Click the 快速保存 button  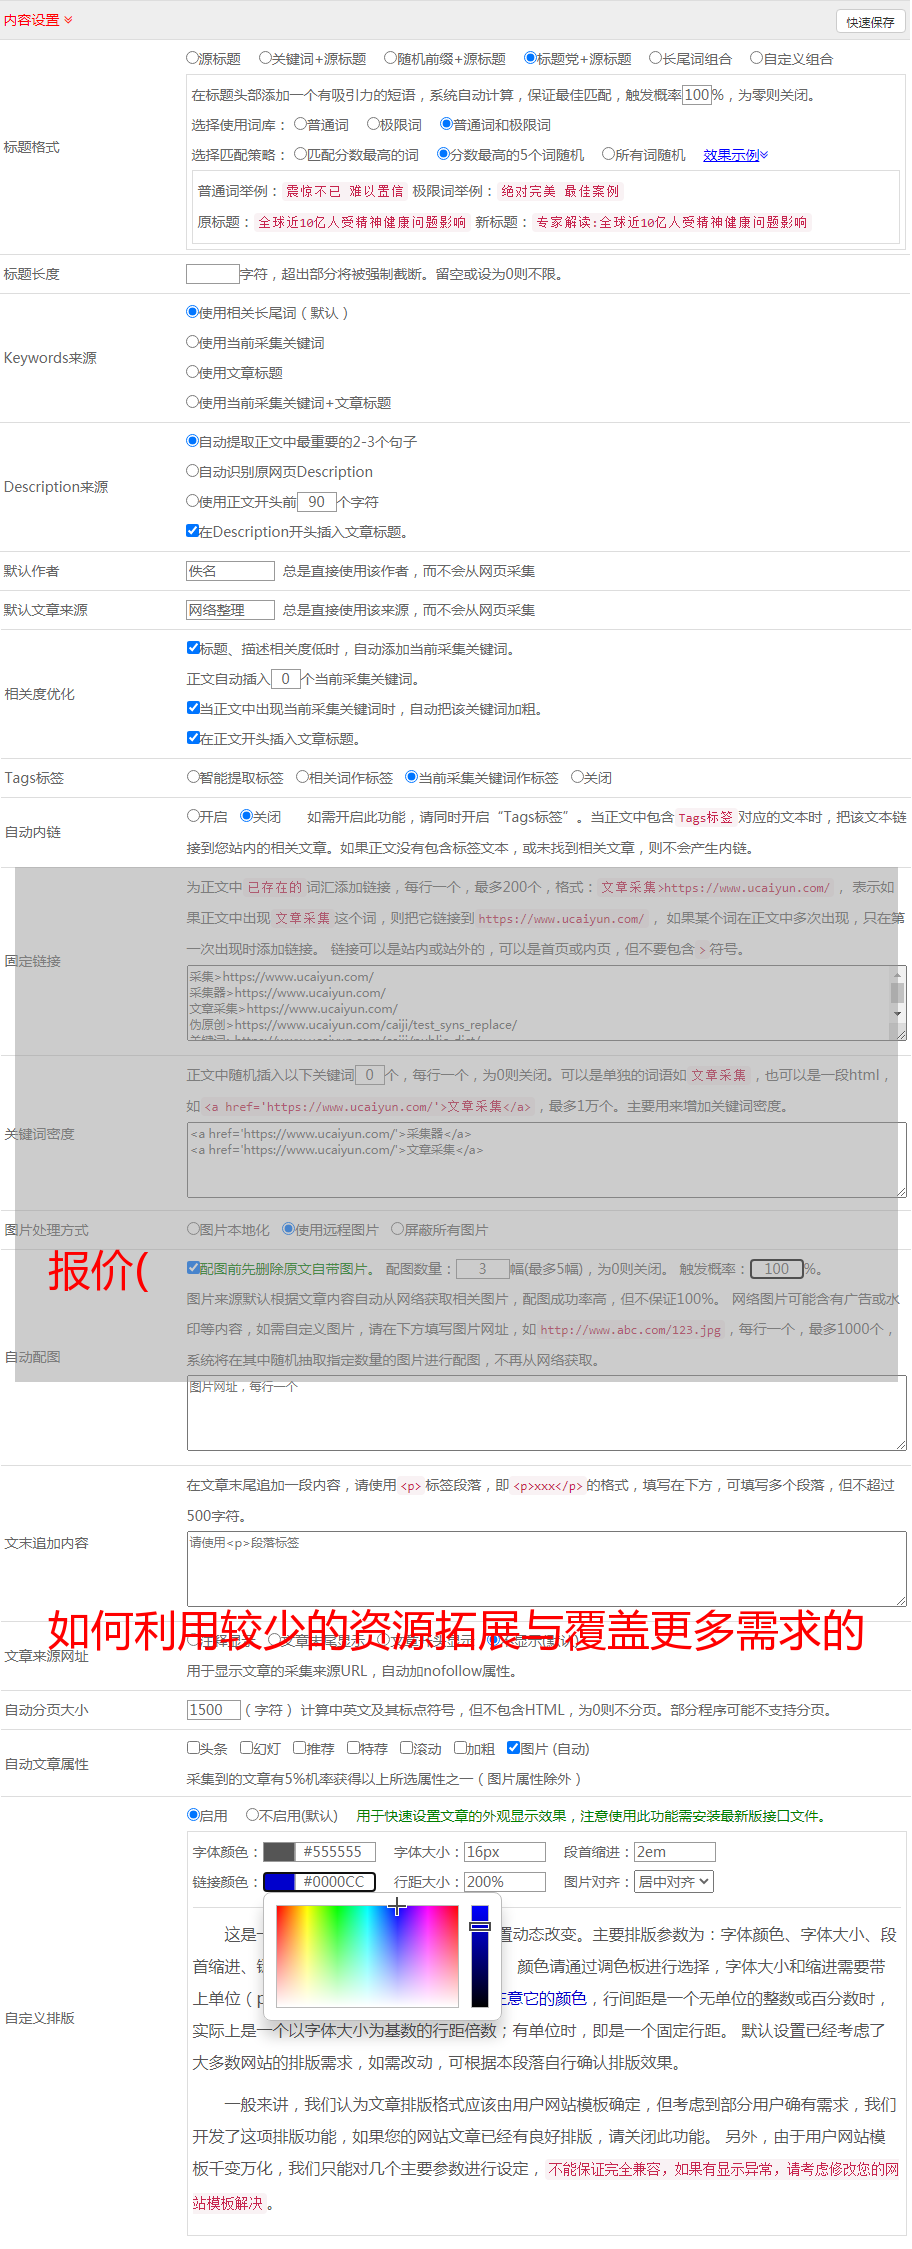pyautogui.click(x=870, y=22)
